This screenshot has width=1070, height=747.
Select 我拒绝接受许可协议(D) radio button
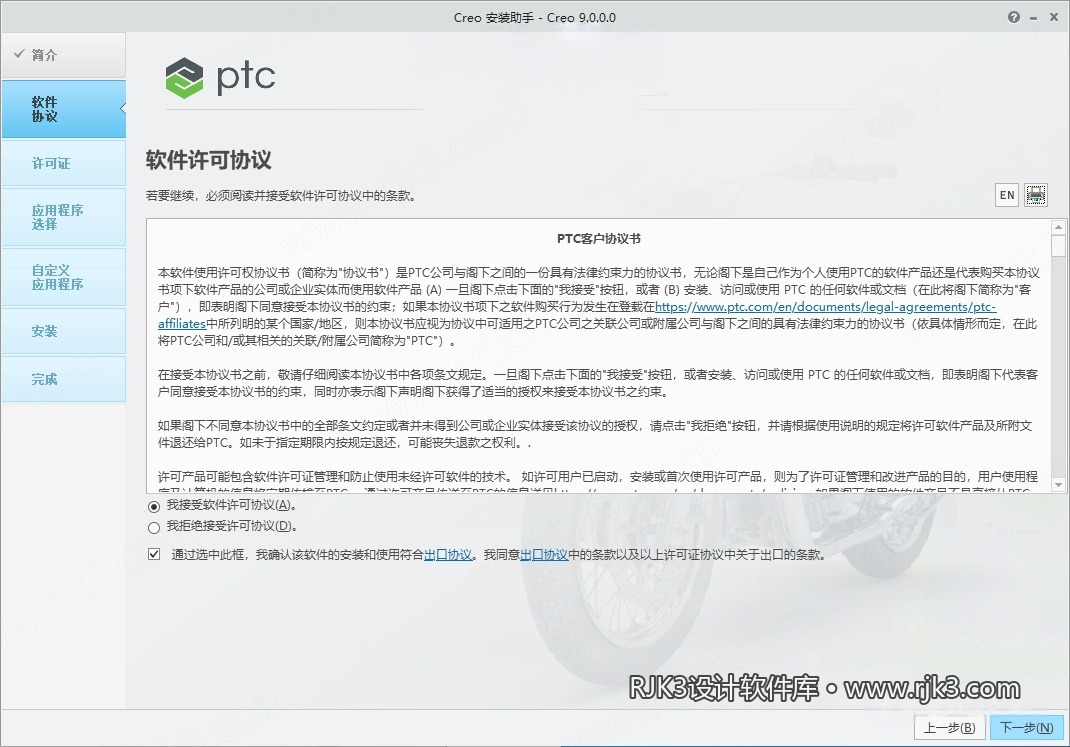[x=154, y=527]
